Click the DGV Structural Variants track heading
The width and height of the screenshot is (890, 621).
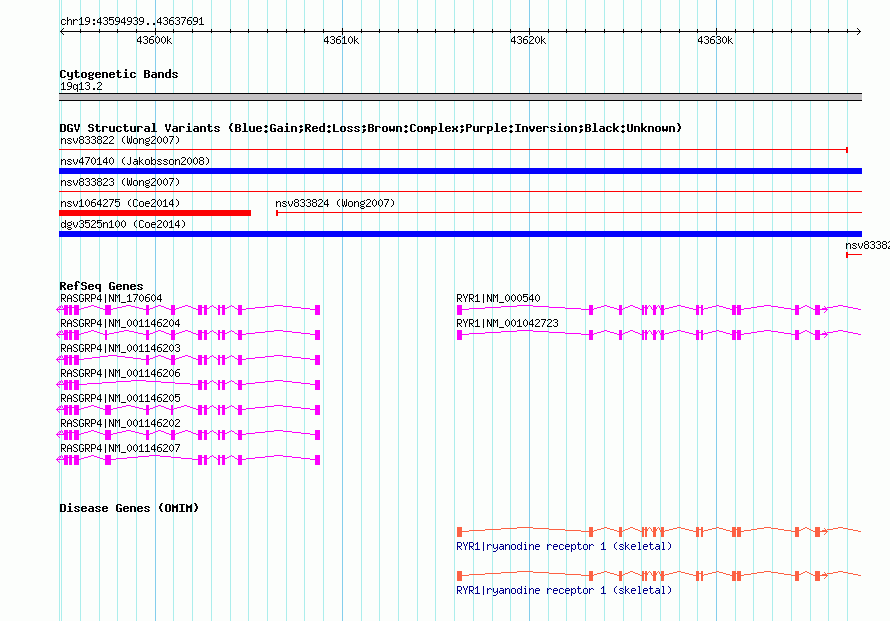click(x=370, y=128)
